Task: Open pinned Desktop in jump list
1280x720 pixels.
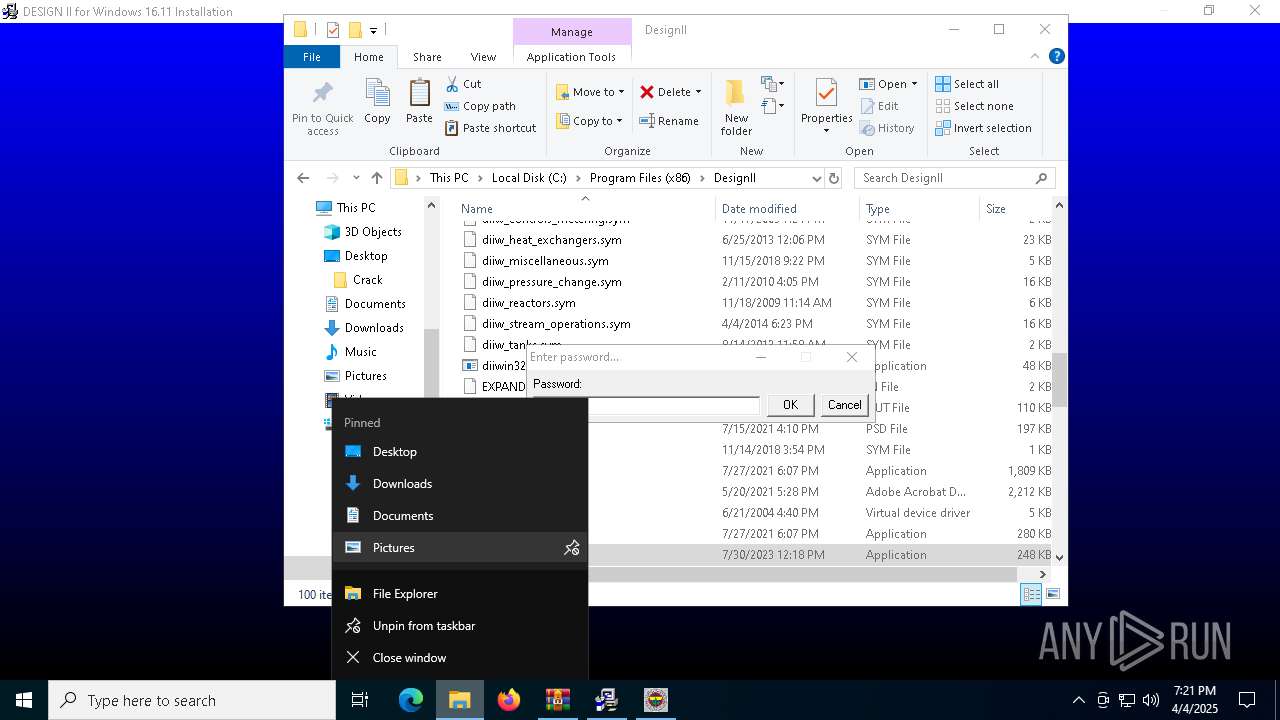Action: click(459, 452)
